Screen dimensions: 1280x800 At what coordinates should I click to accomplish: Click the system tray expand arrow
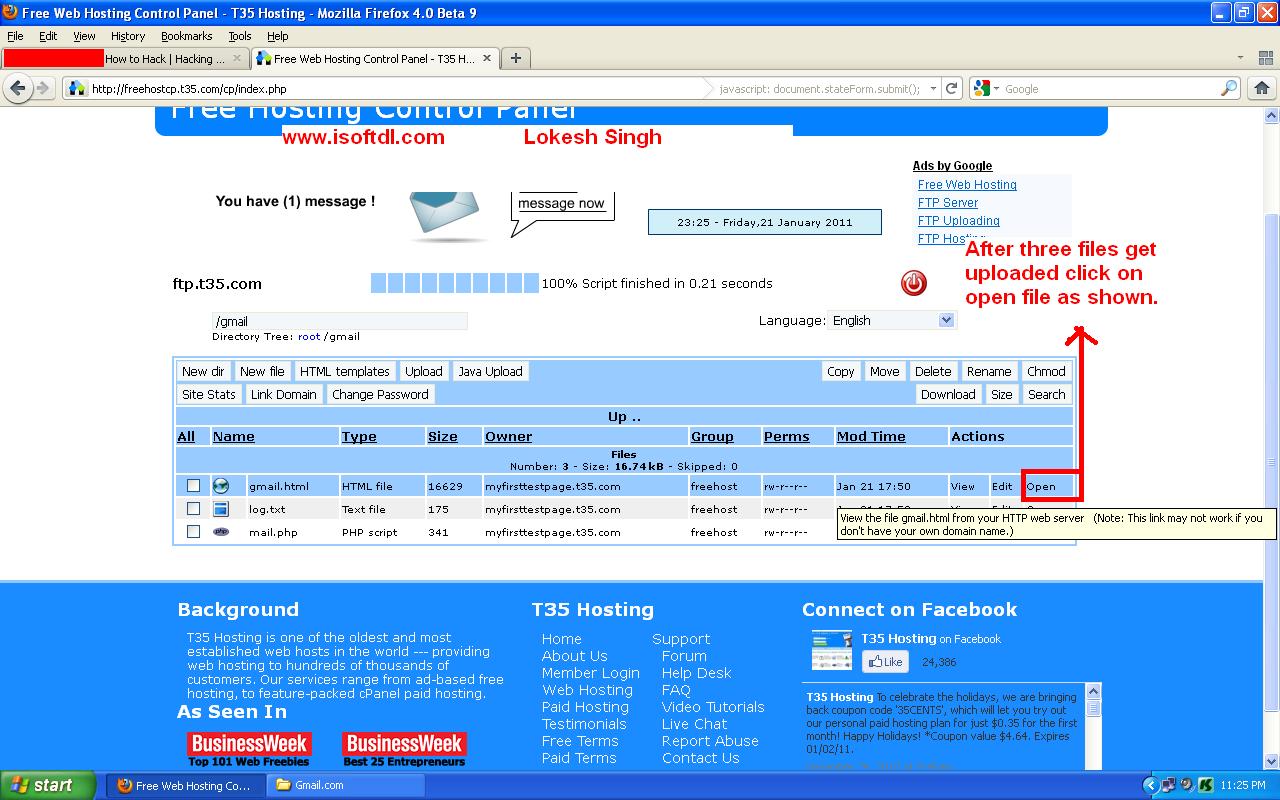[x=1151, y=785]
